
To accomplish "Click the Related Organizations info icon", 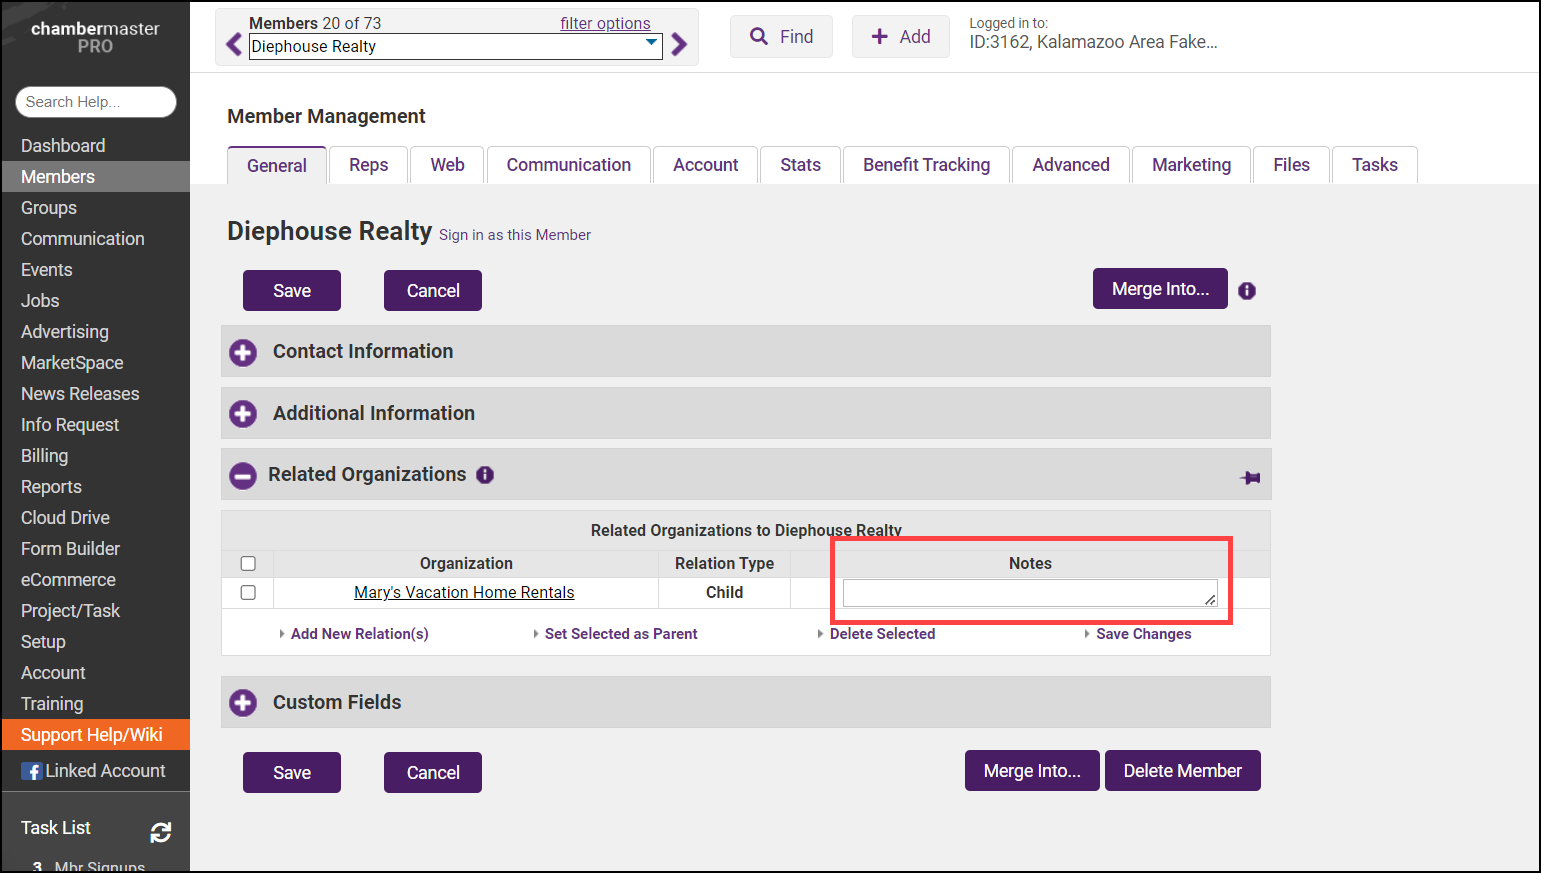I will click(x=485, y=475).
